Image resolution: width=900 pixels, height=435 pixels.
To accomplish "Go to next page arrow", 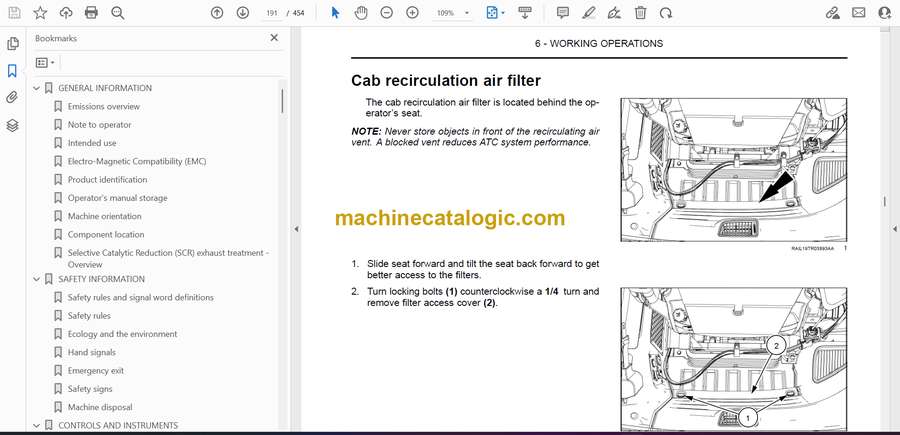I will click(x=243, y=13).
